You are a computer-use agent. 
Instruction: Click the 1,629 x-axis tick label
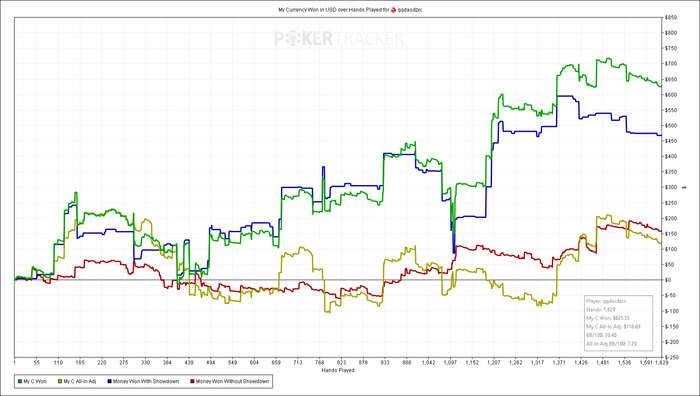pos(661,363)
